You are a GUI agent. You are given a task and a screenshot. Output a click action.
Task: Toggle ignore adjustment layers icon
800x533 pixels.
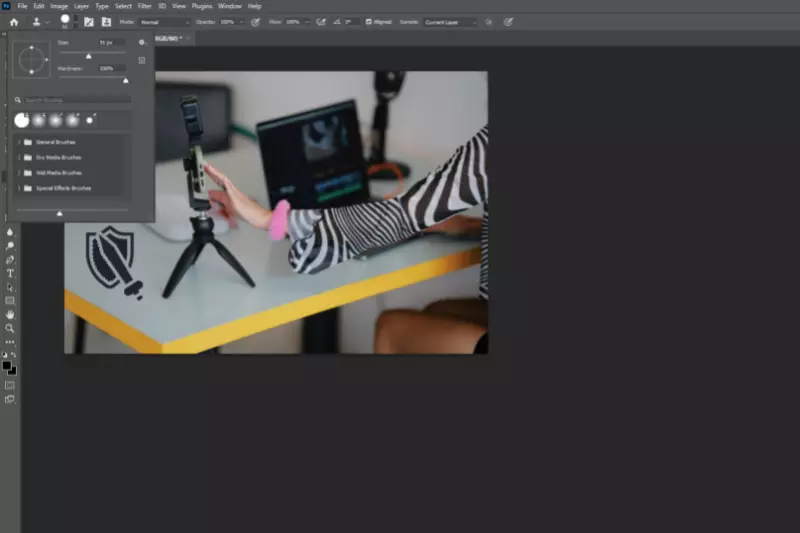pos(489,22)
